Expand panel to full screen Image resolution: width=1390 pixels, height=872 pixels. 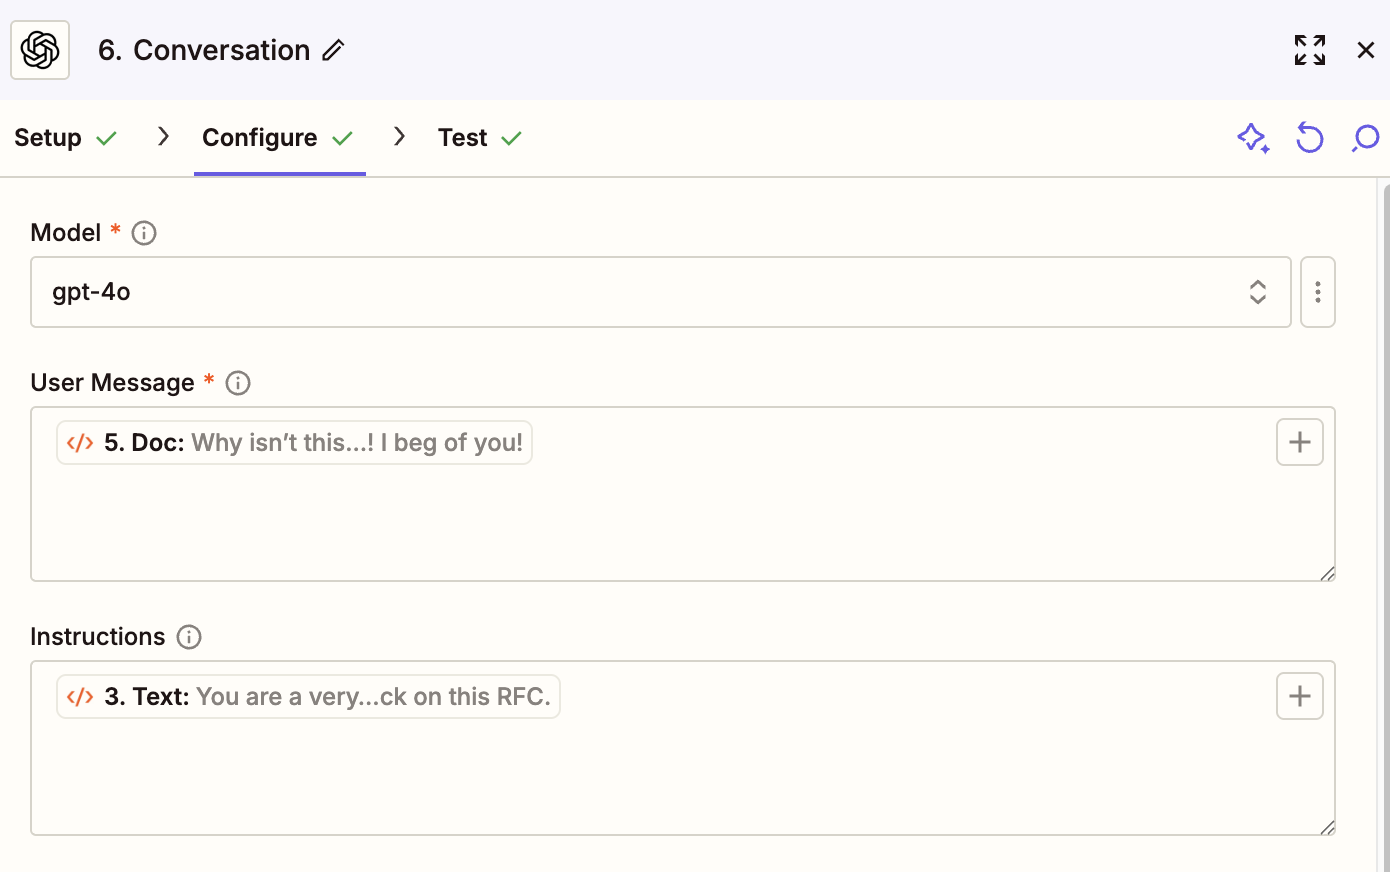point(1309,50)
